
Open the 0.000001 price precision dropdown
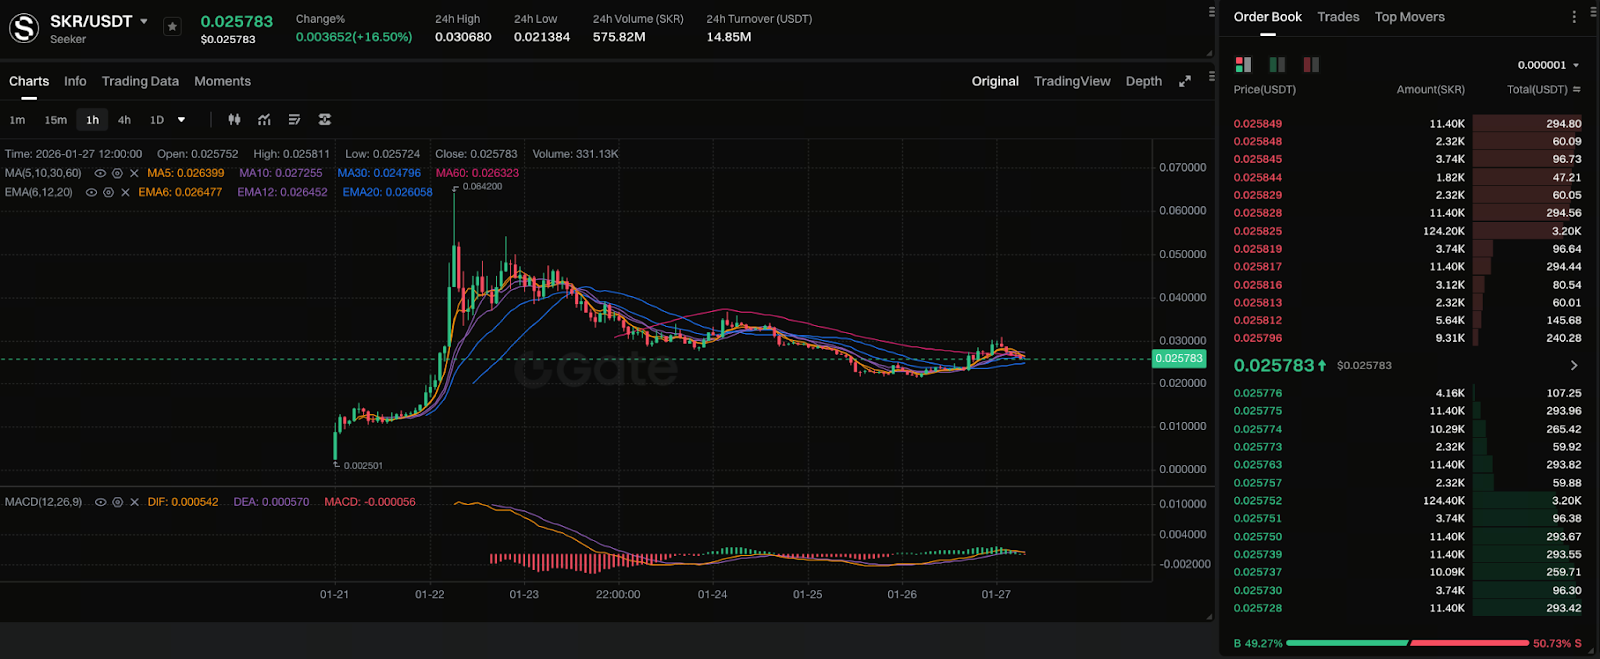click(x=1548, y=65)
